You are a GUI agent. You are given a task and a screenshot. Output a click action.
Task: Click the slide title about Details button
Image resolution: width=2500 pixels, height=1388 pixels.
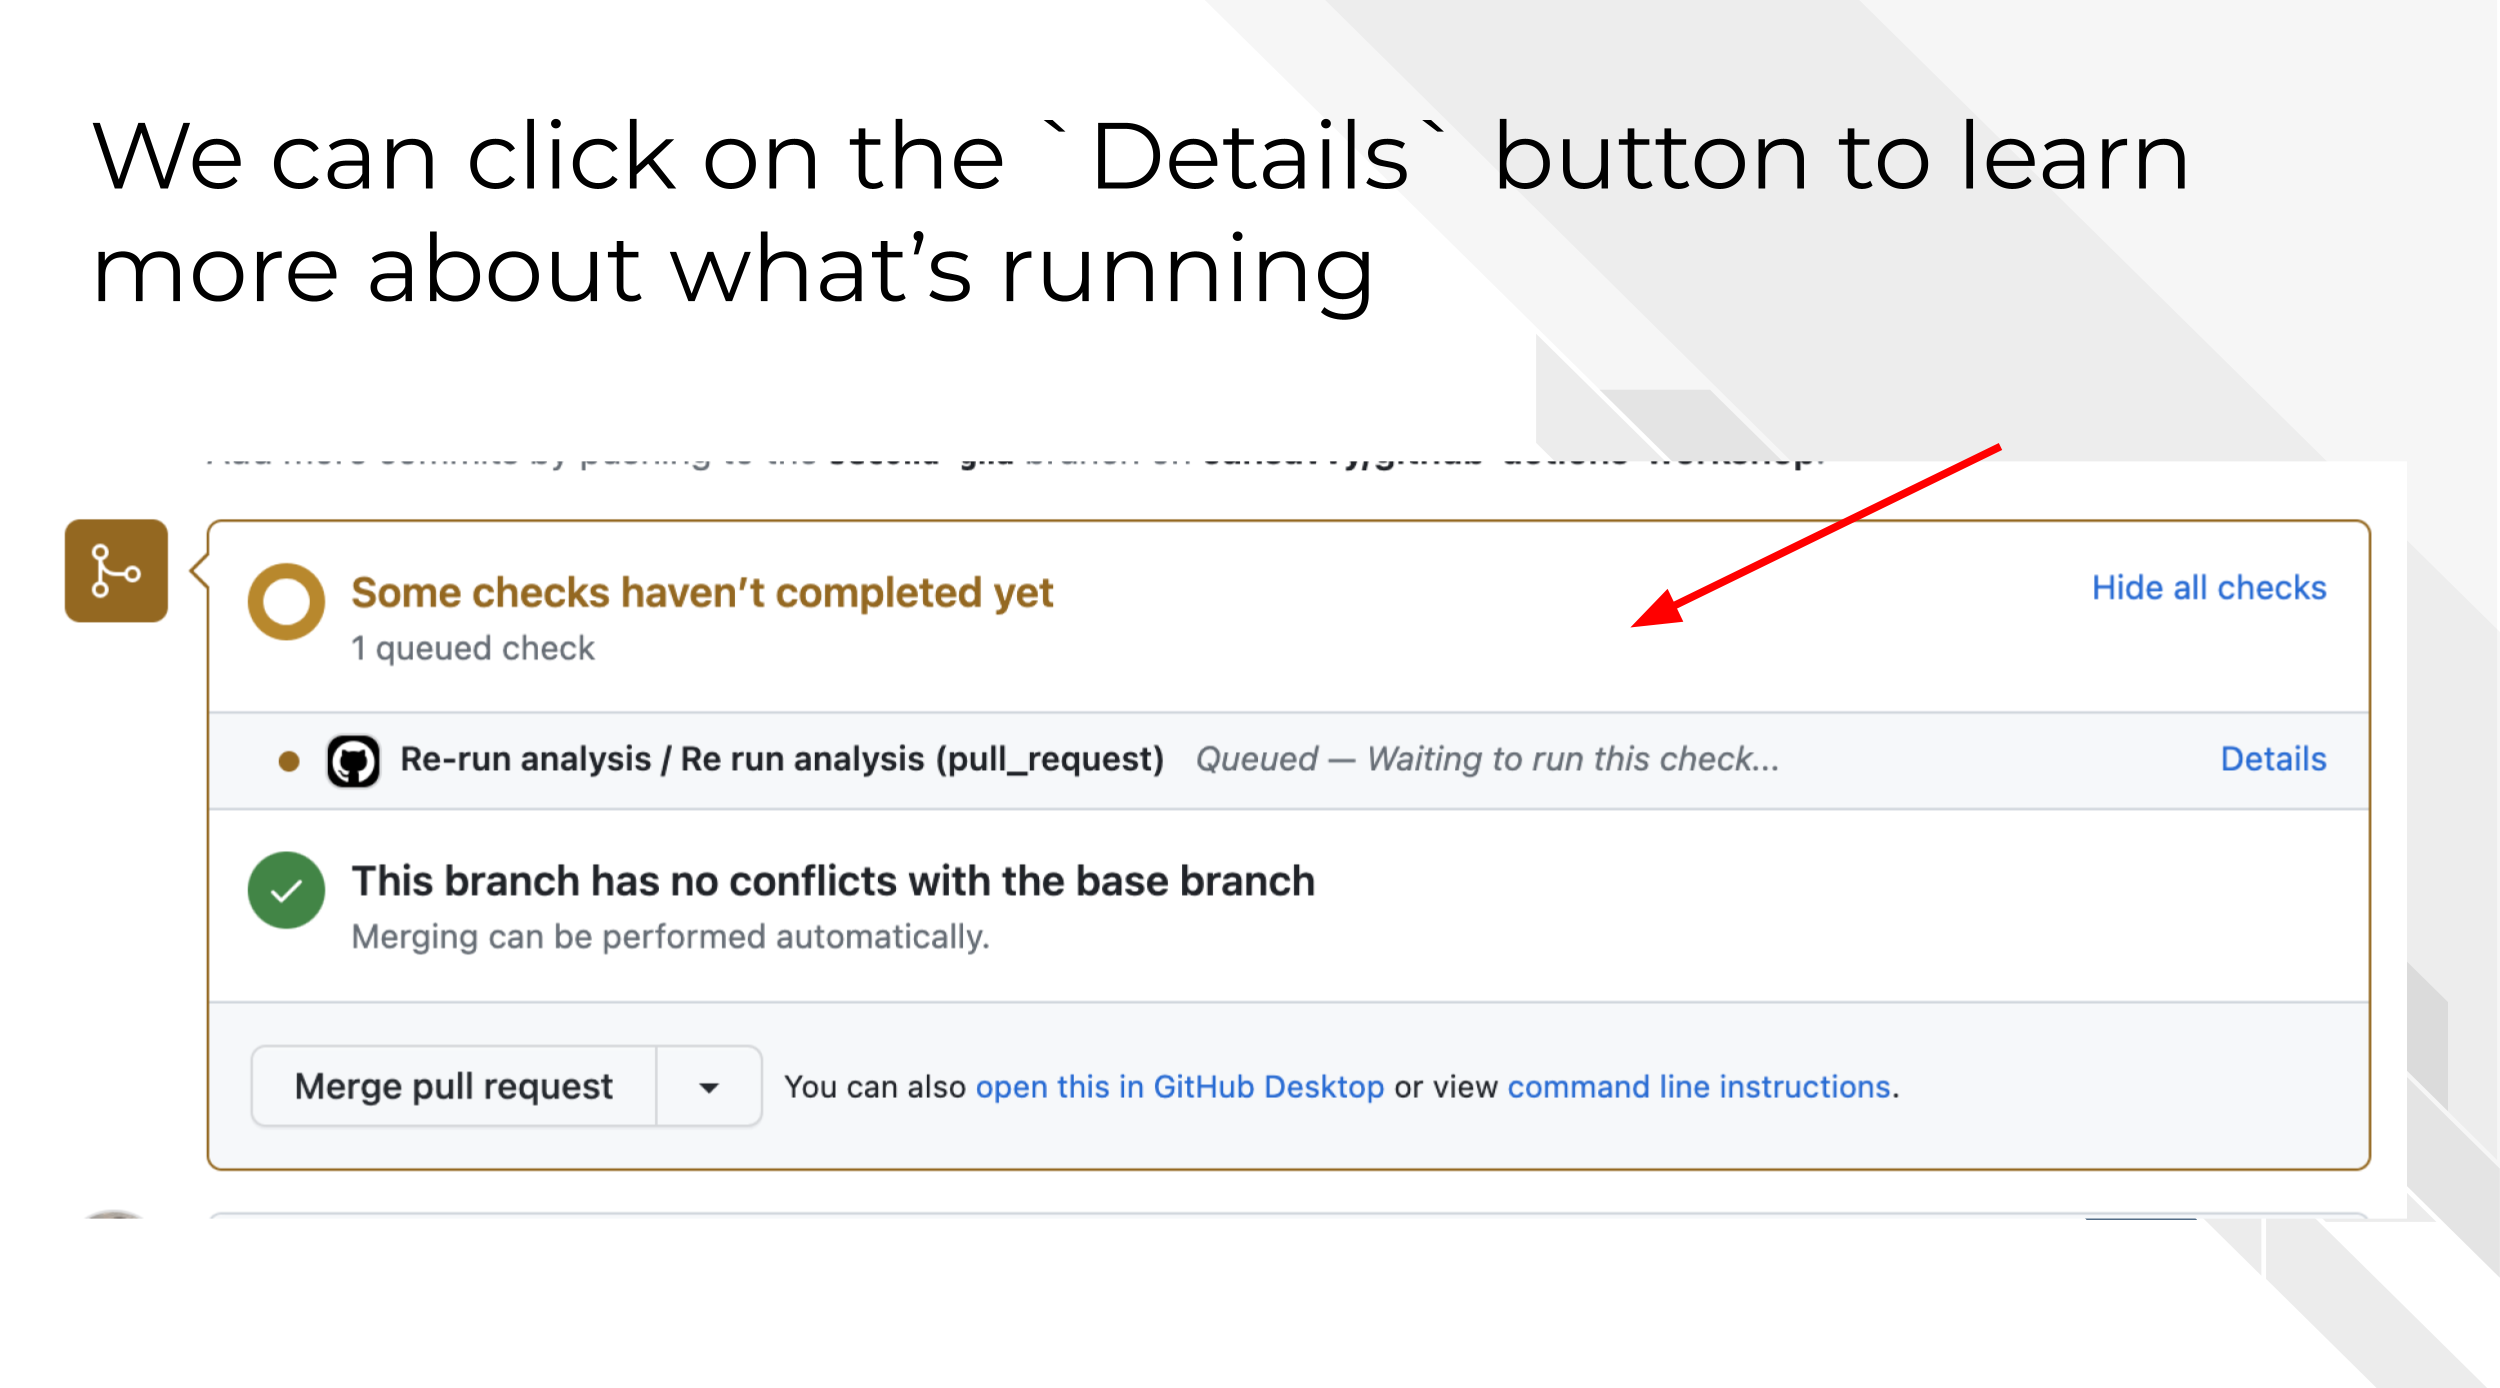click(x=1140, y=212)
